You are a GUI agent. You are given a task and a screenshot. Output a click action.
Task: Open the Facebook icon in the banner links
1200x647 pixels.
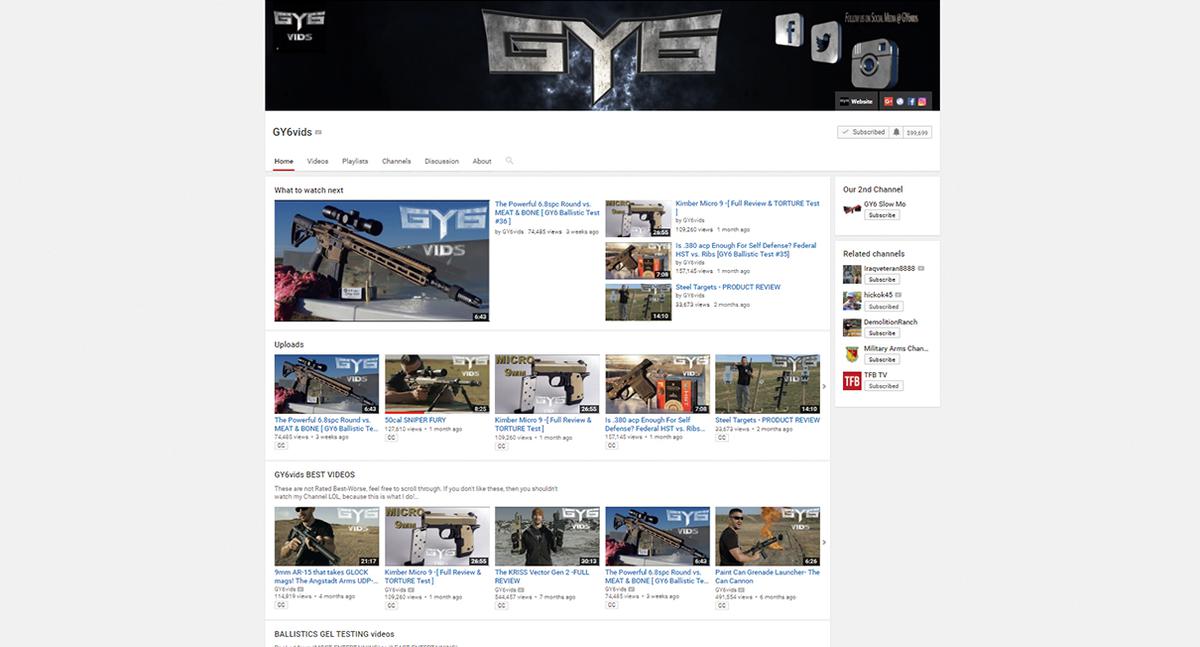pos(911,101)
